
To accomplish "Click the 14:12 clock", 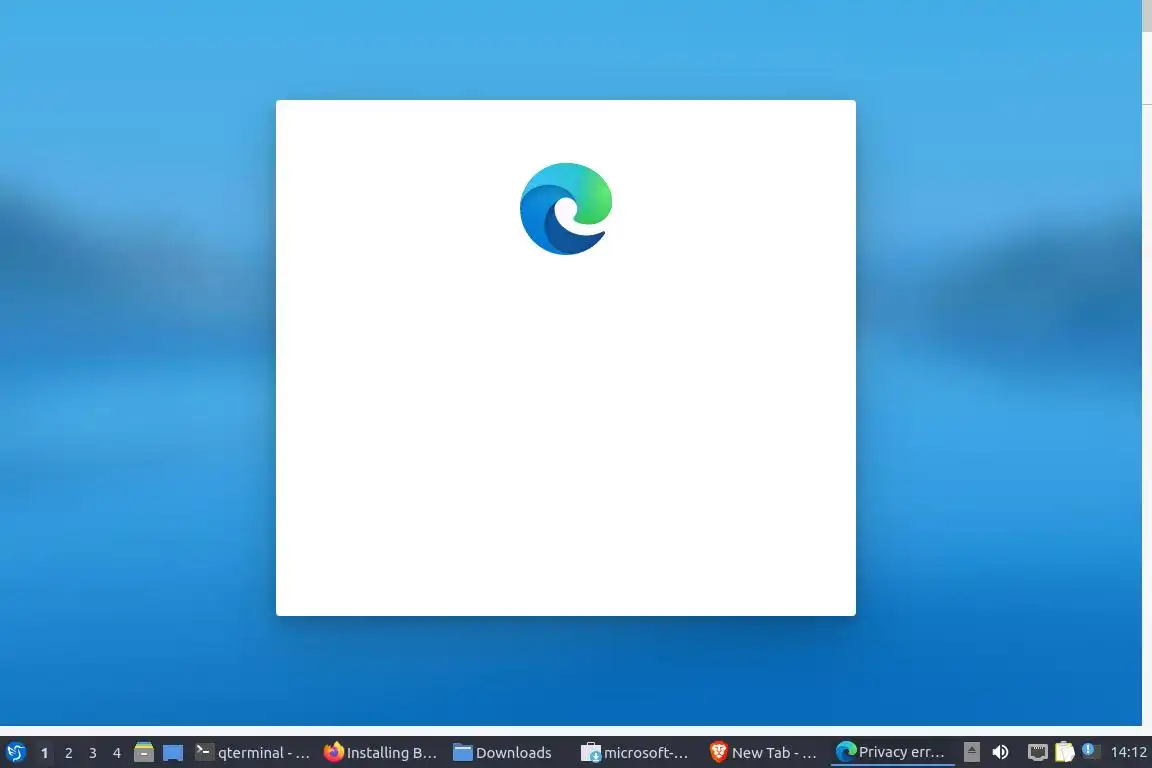I will click(1128, 752).
